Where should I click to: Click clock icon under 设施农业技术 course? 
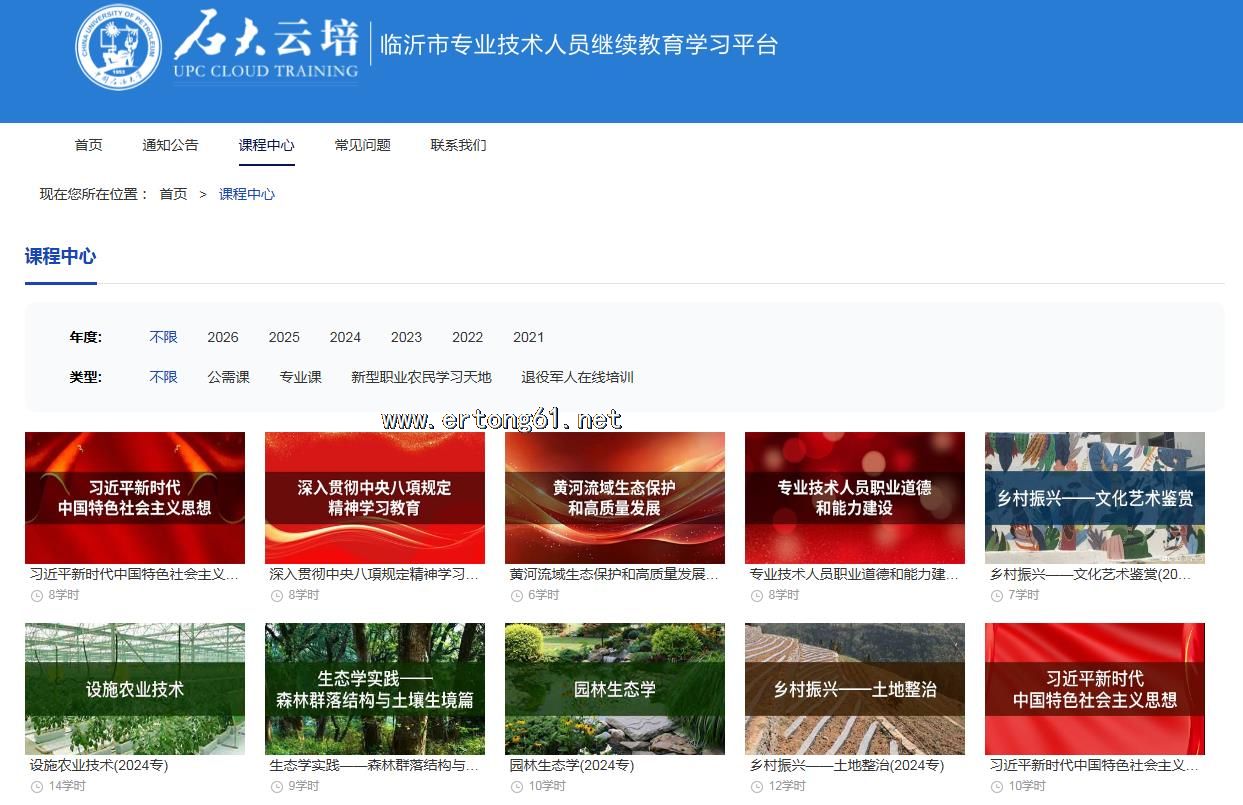point(36,786)
